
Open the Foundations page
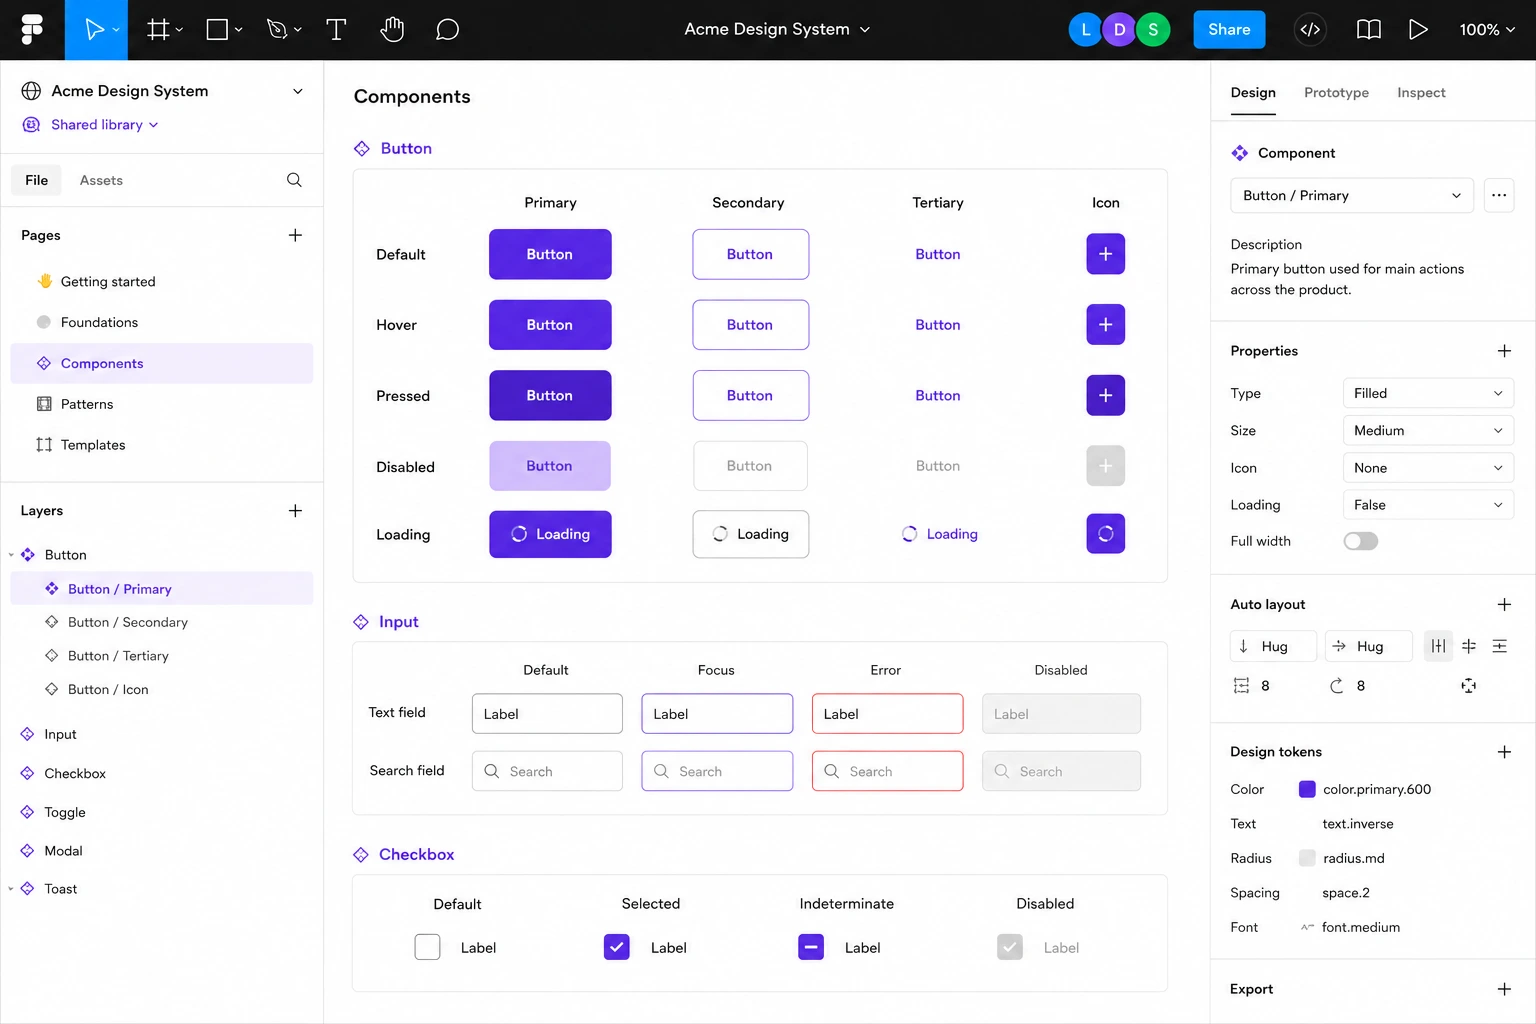[x=162, y=322]
